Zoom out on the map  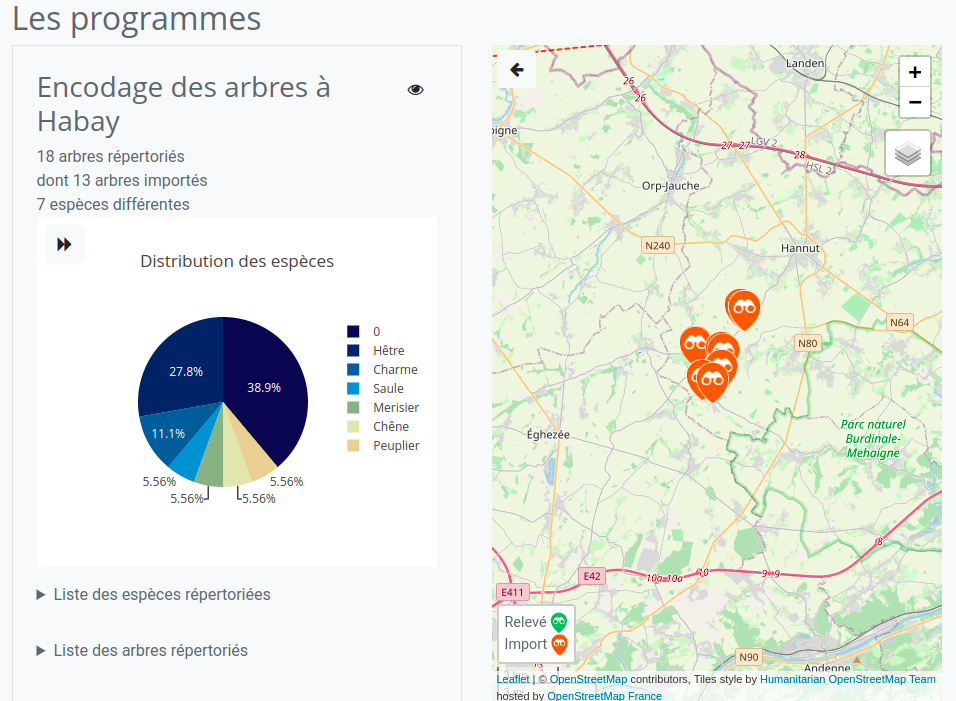pyautogui.click(x=914, y=102)
